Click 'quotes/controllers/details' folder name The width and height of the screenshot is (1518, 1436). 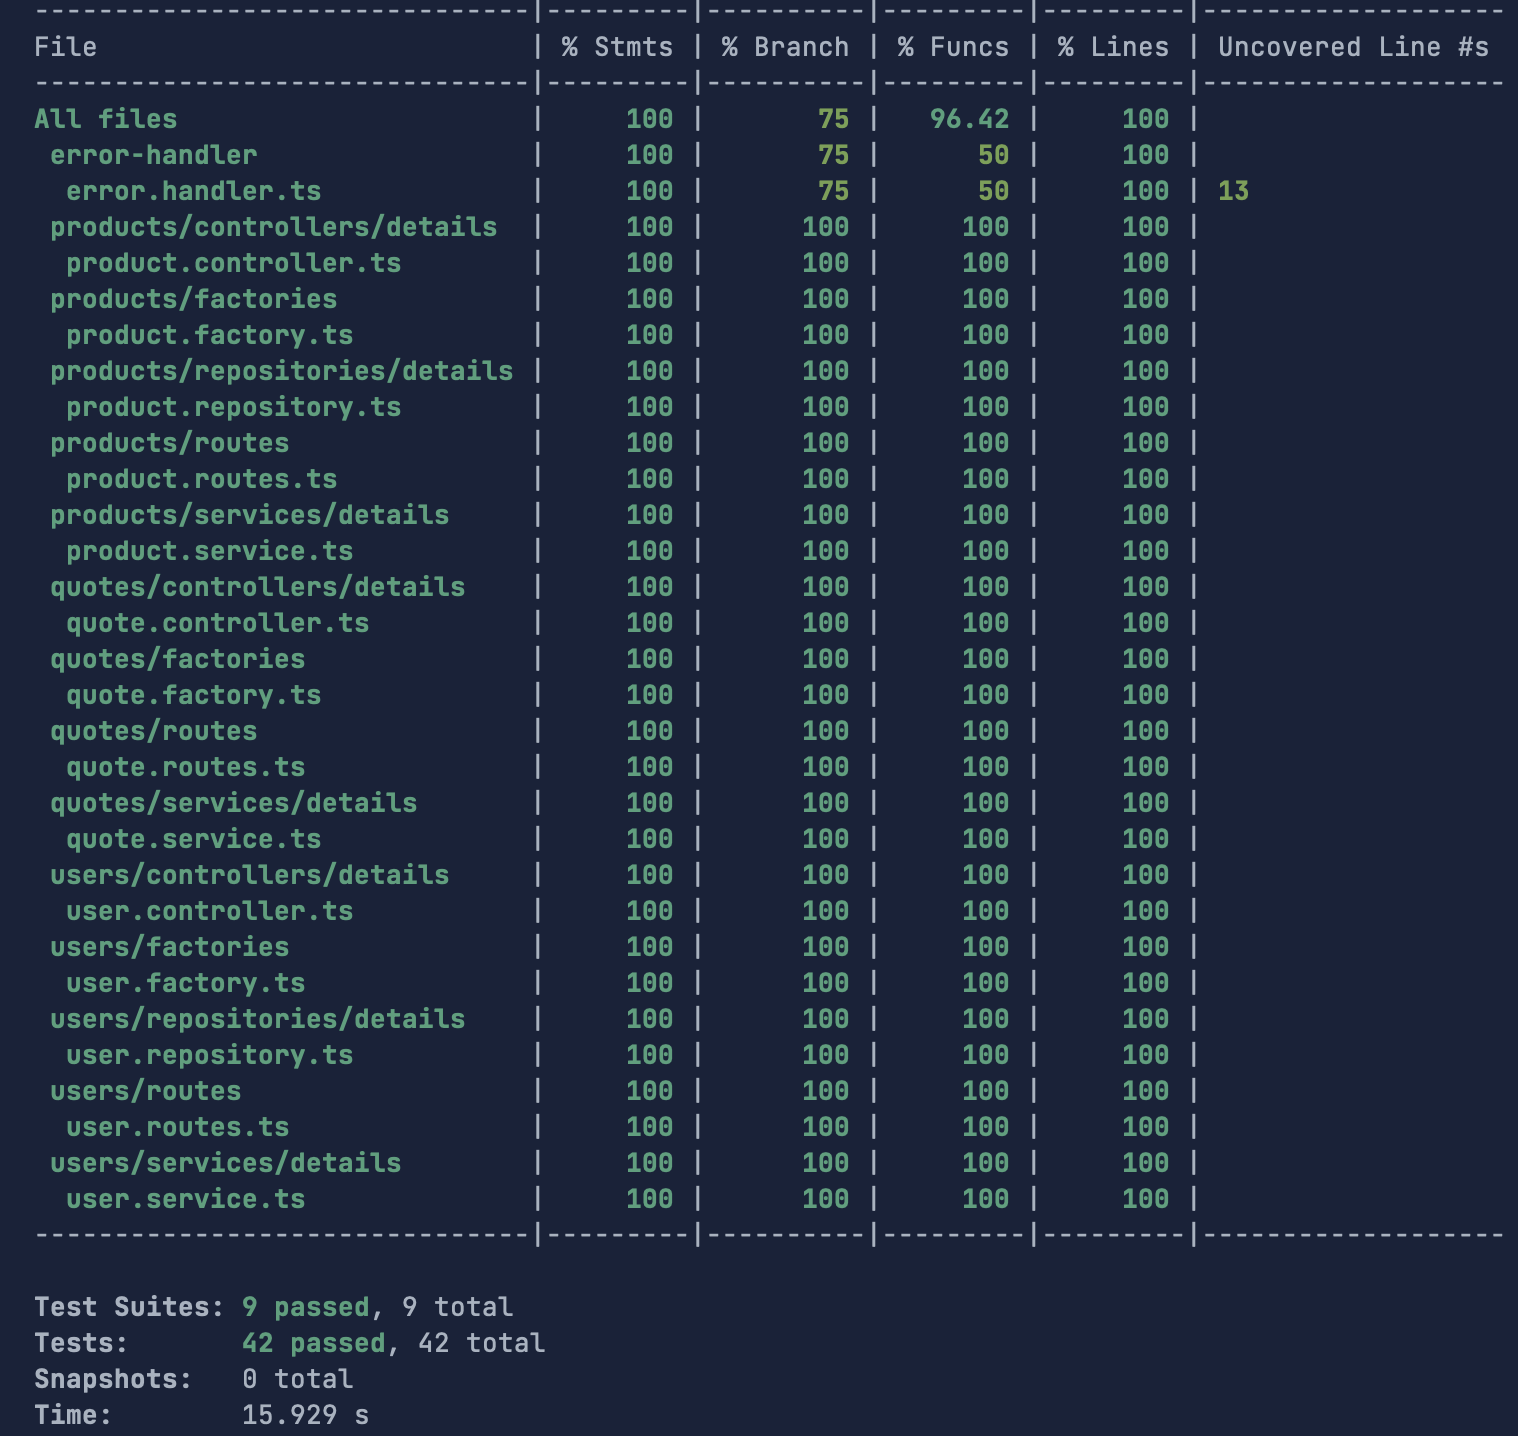pyautogui.click(x=257, y=587)
